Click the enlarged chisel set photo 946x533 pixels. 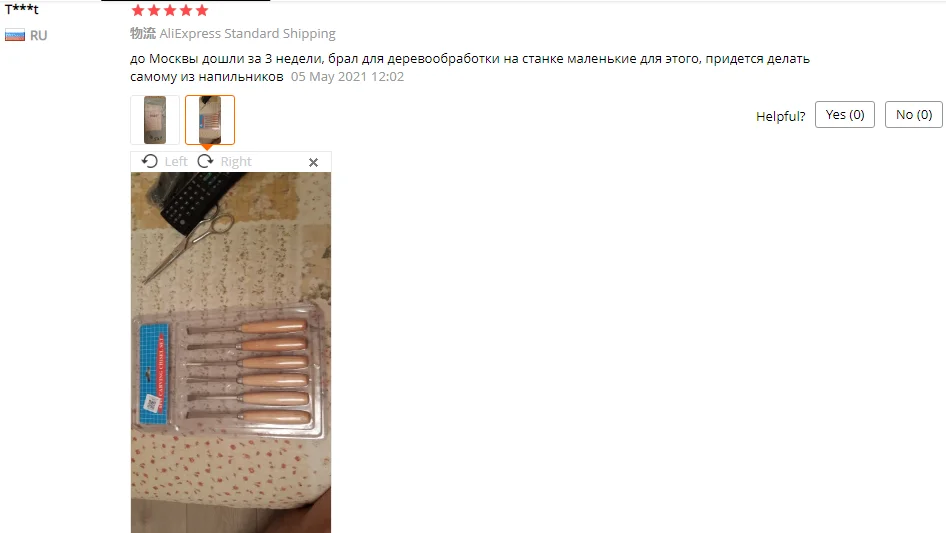[x=231, y=353]
